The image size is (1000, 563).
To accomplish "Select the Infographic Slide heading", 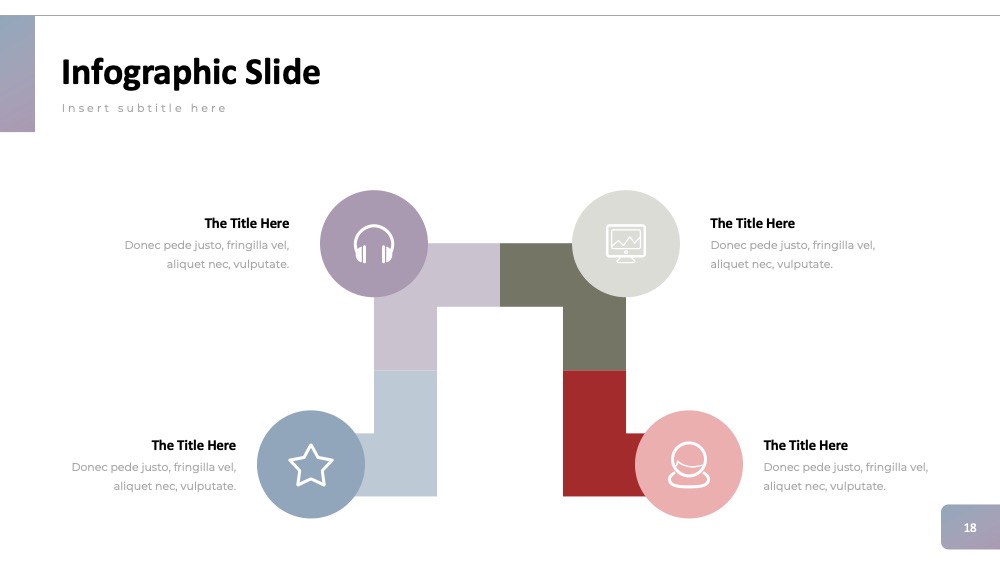I will pos(191,73).
